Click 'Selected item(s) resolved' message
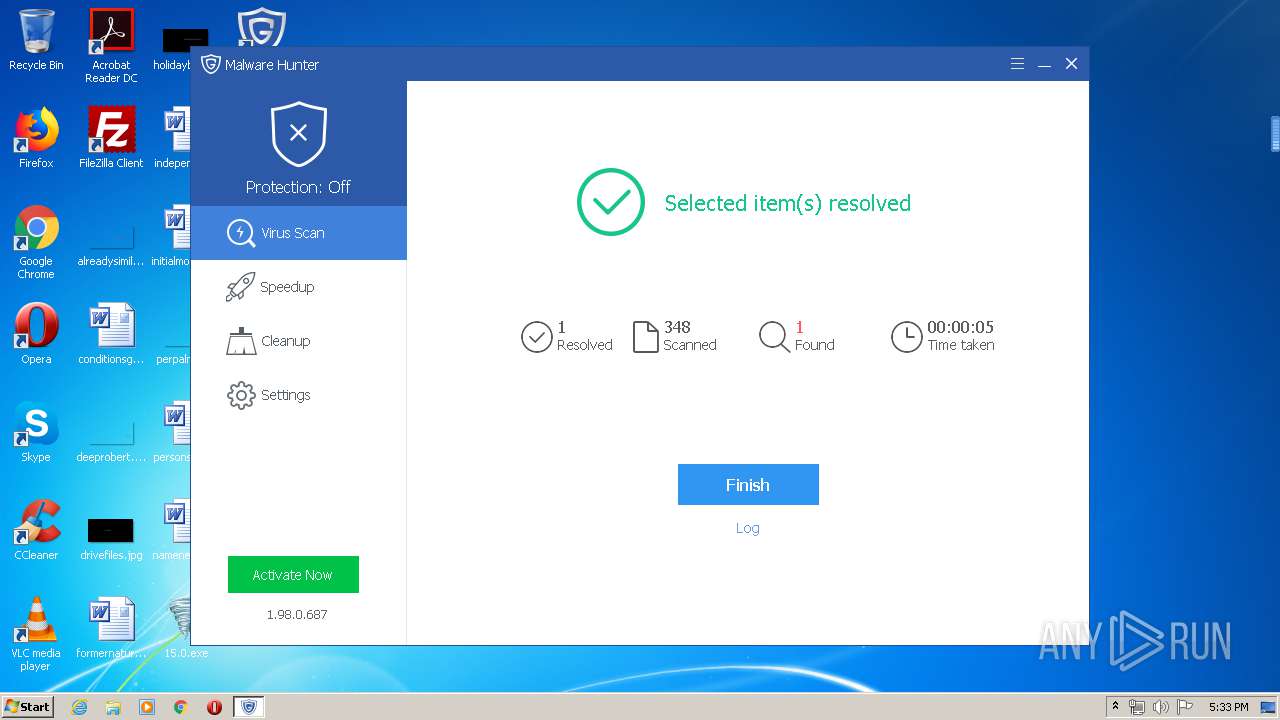 tap(788, 203)
